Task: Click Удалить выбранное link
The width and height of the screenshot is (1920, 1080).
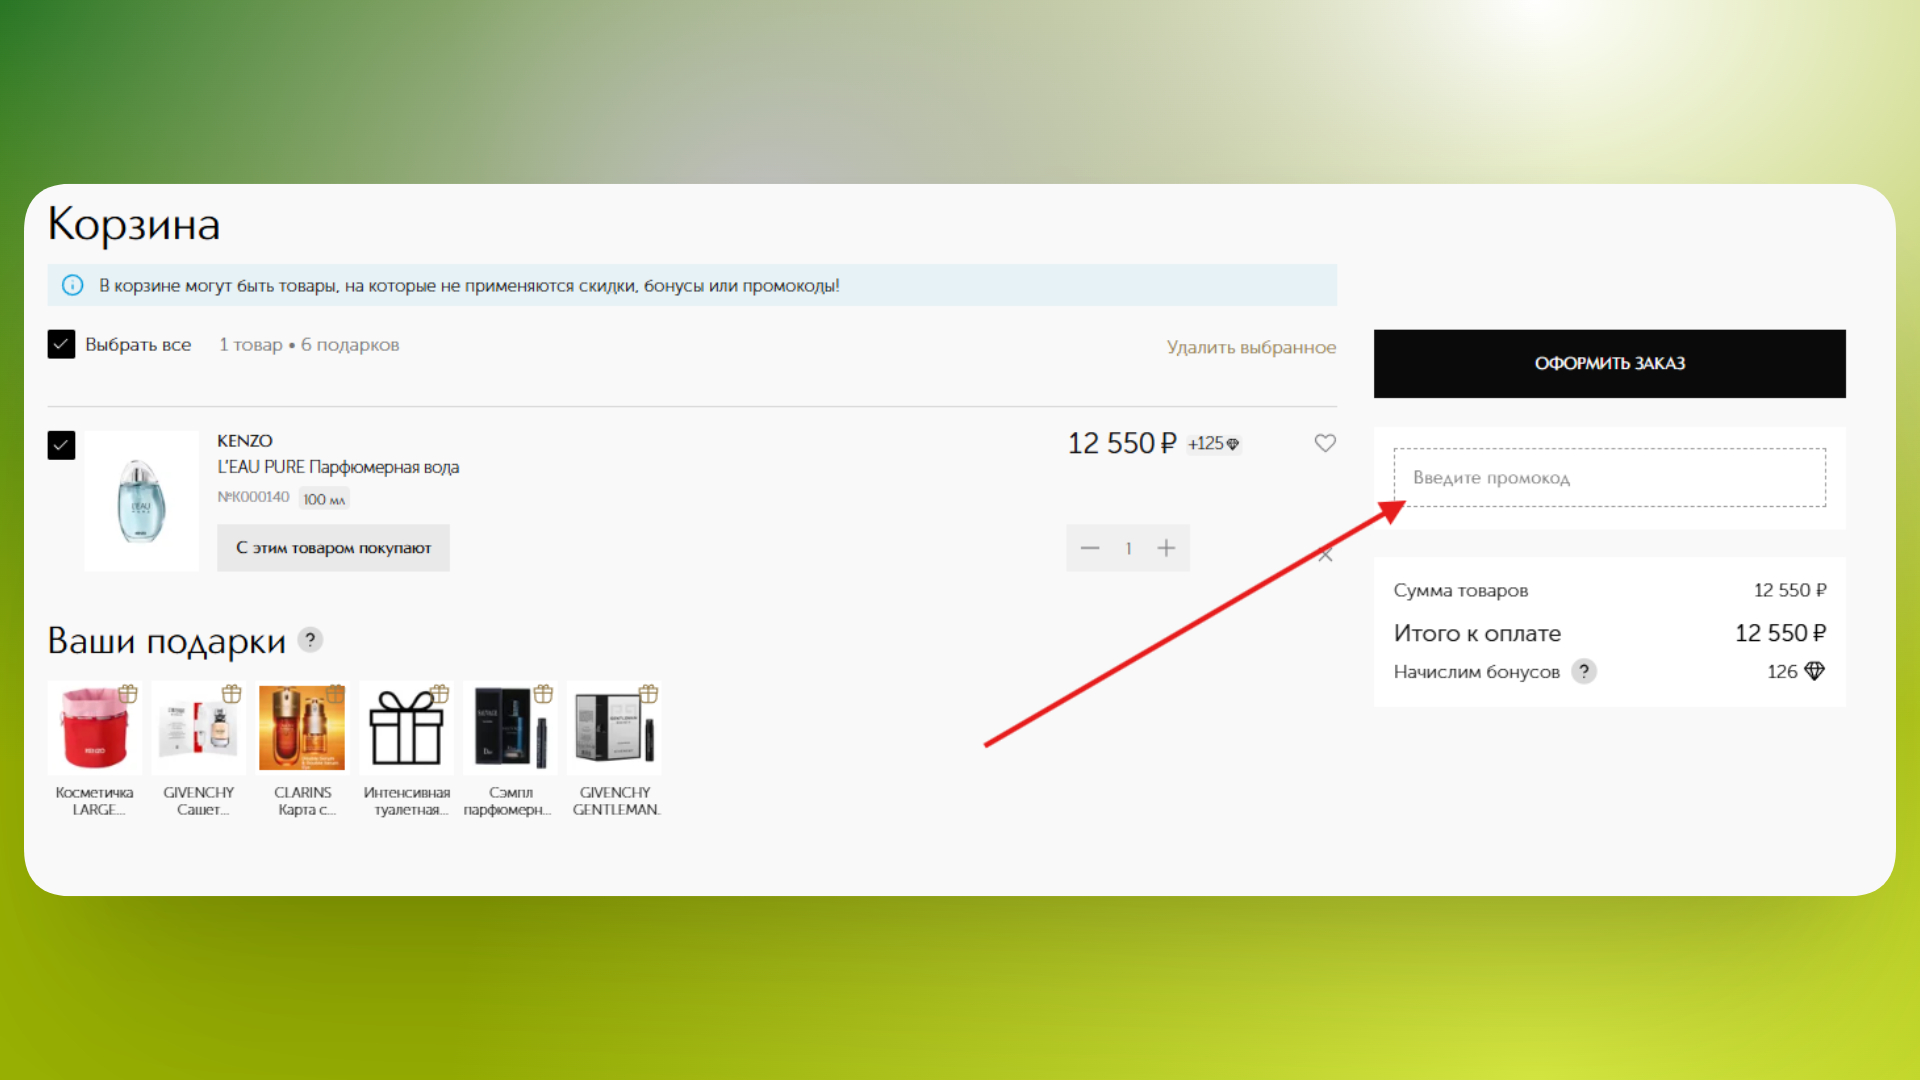Action: coord(1251,347)
